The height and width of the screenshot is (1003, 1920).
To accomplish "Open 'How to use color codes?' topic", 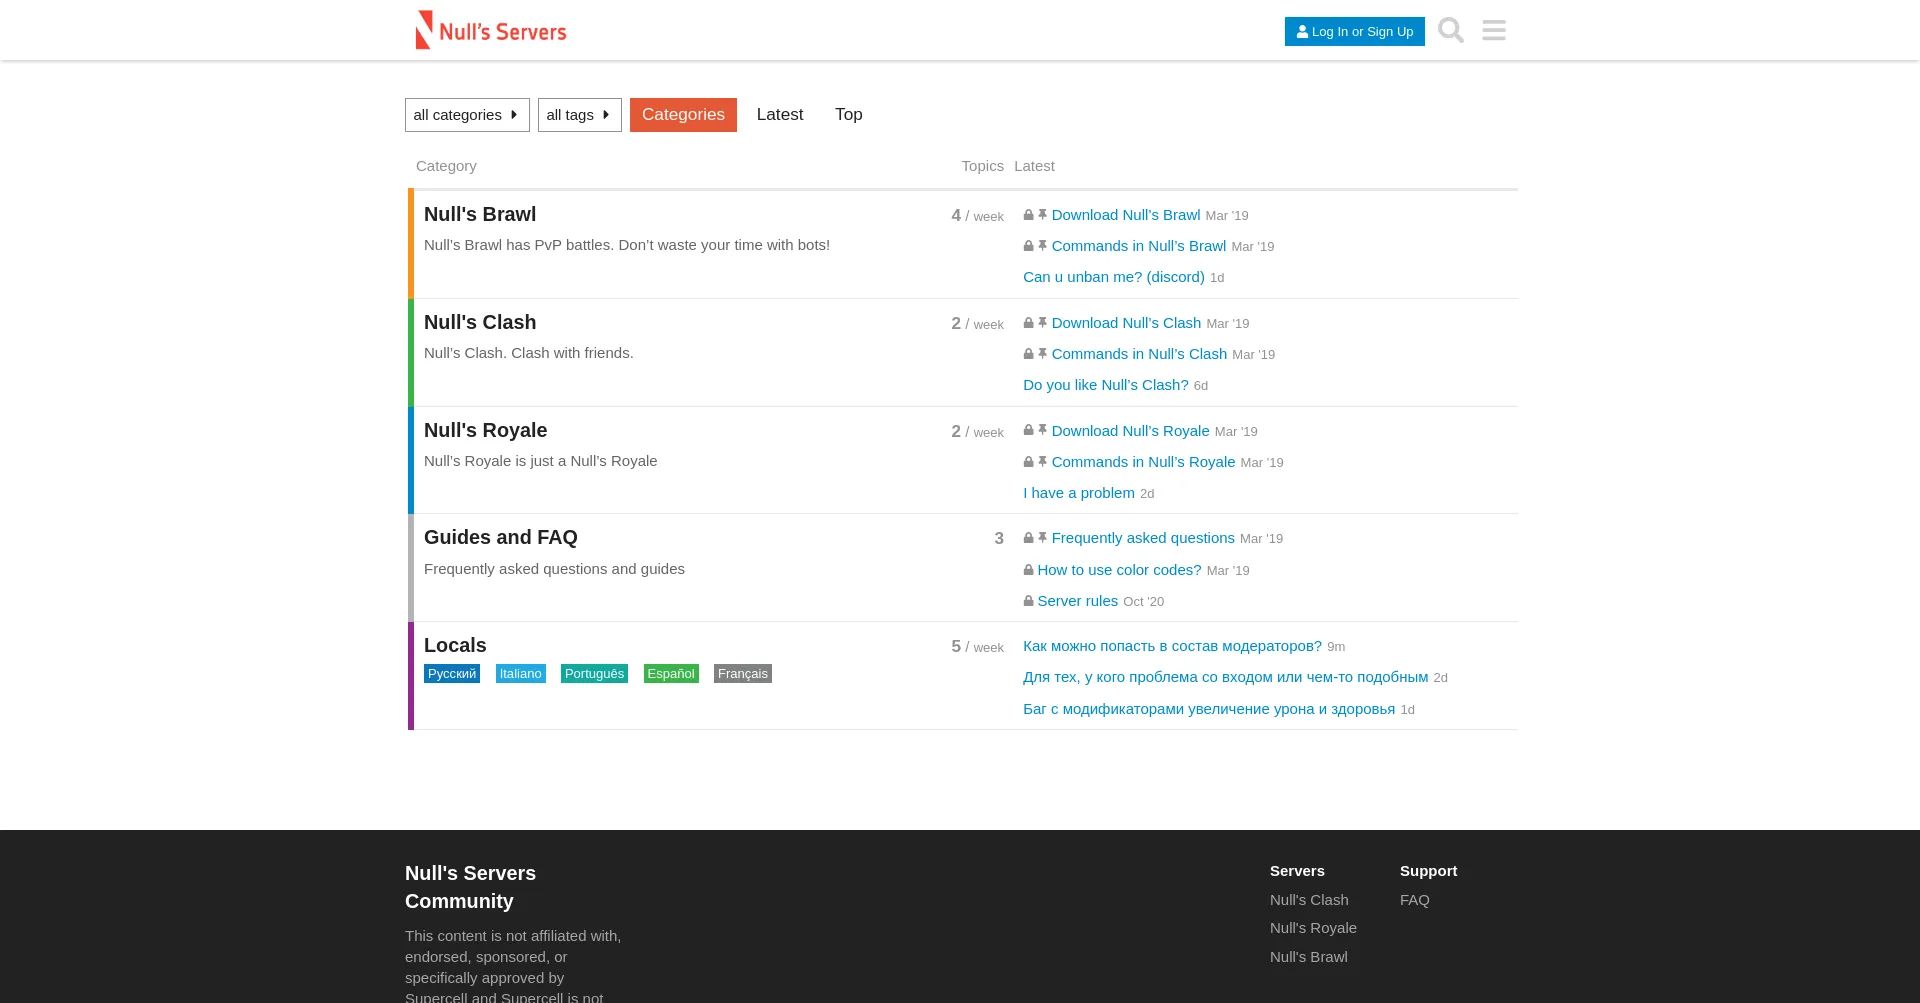I will click(1119, 570).
